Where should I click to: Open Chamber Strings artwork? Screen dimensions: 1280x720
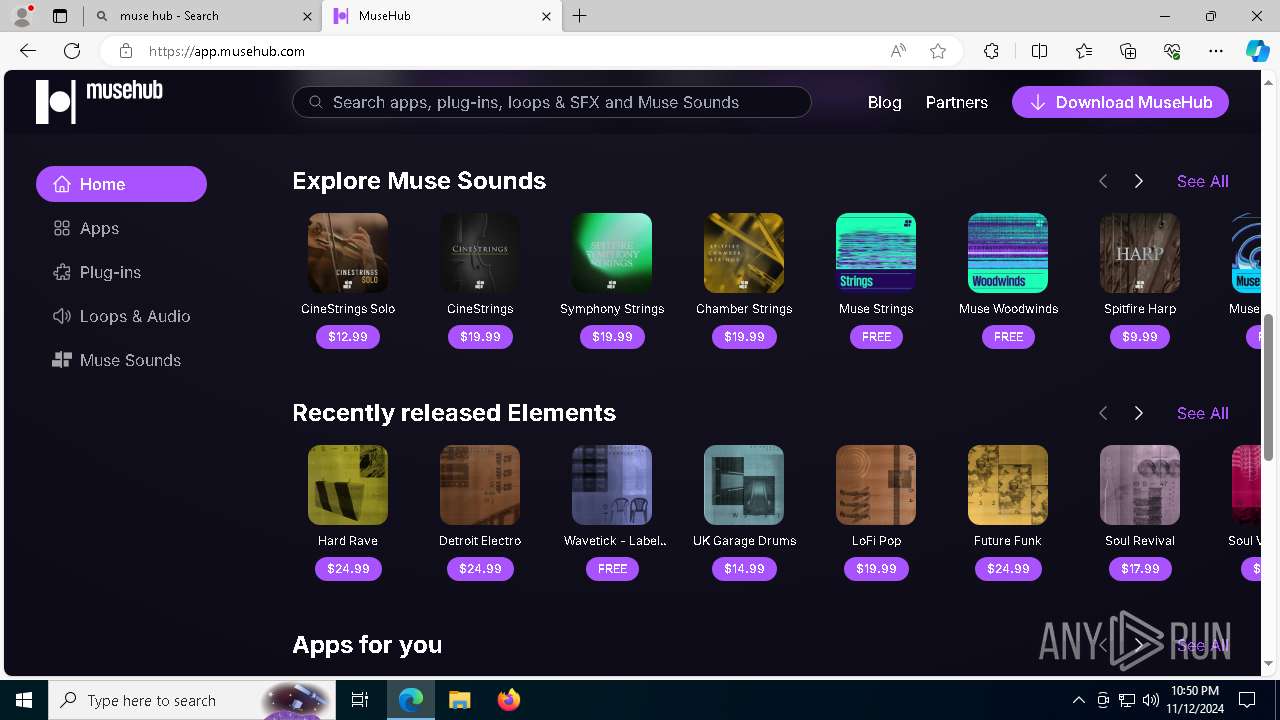click(744, 253)
